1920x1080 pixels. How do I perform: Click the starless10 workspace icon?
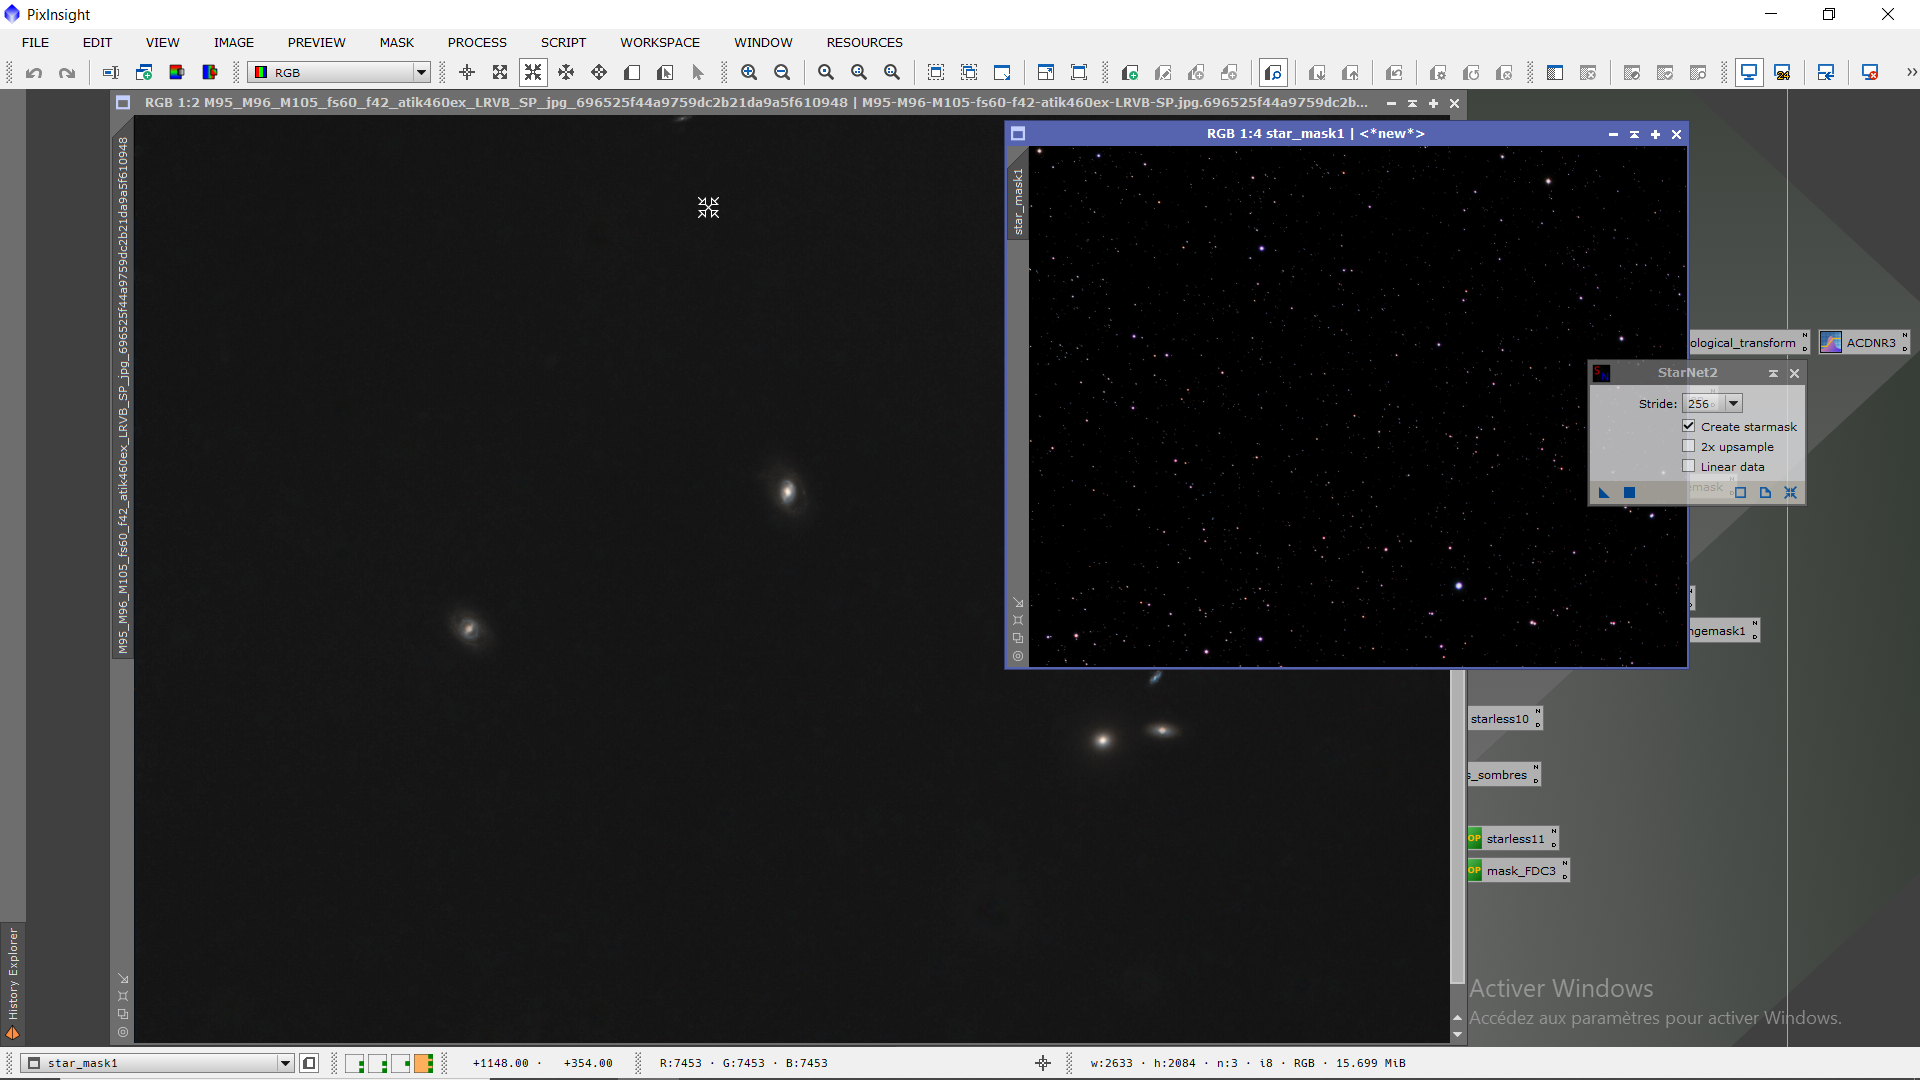1500,718
